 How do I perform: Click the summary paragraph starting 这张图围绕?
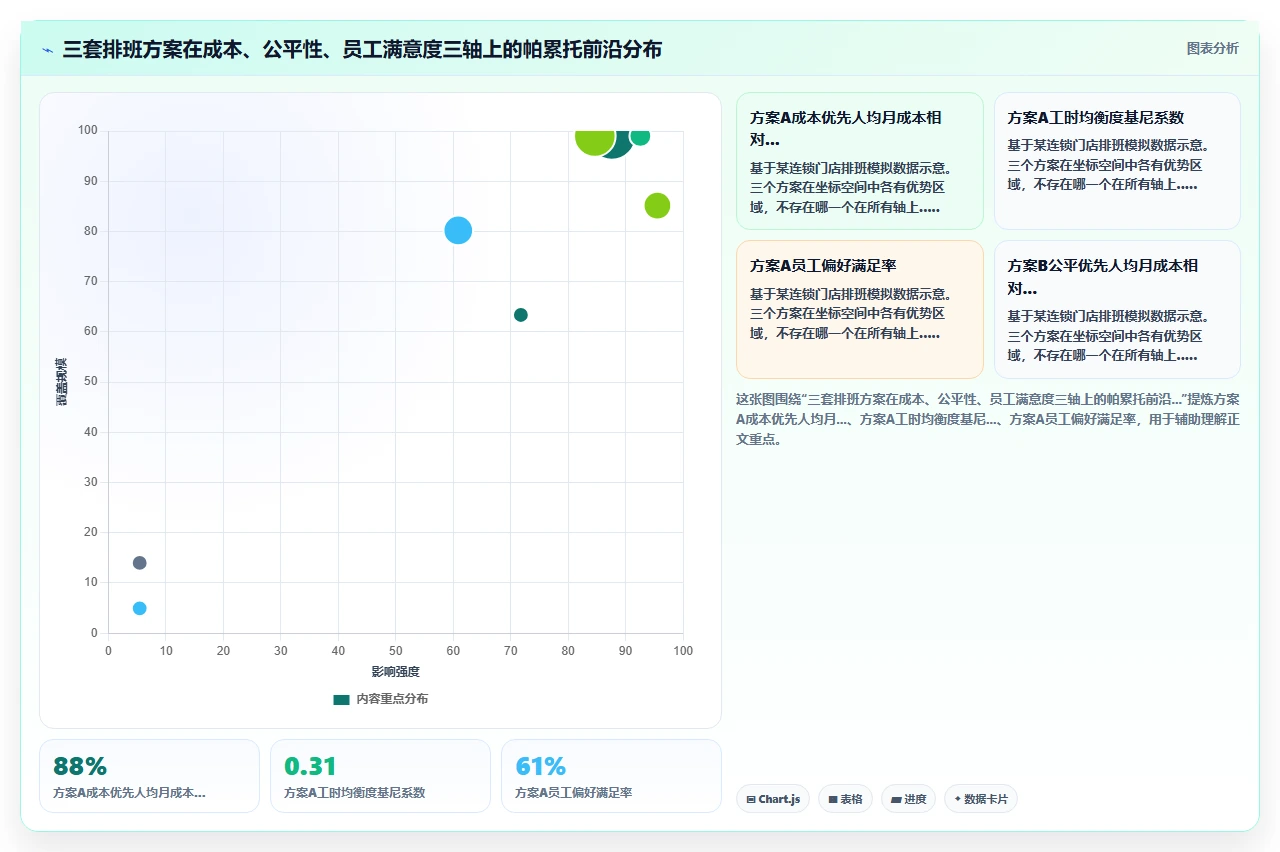(x=988, y=418)
